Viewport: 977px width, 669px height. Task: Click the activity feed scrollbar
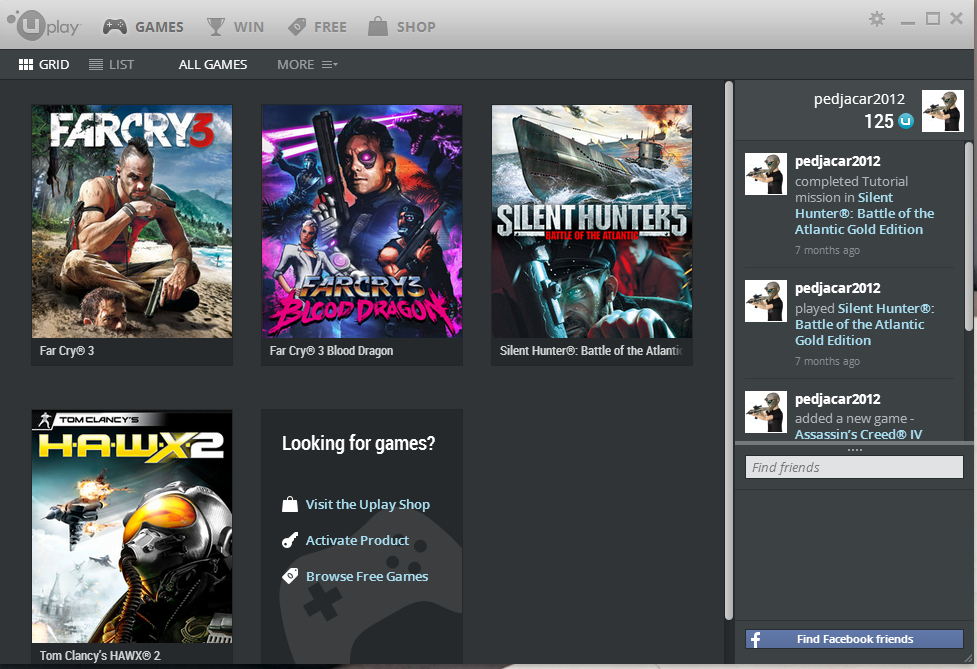tap(968, 237)
